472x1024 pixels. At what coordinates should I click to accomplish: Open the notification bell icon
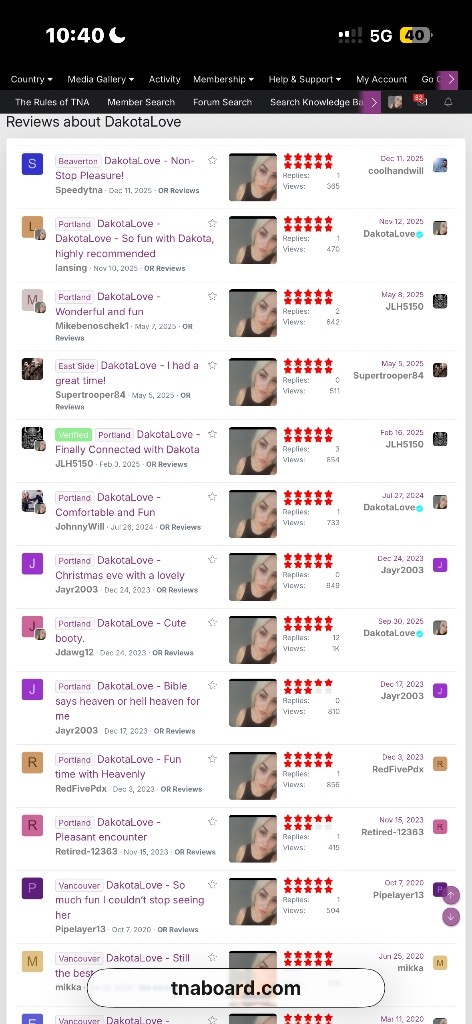(448, 103)
